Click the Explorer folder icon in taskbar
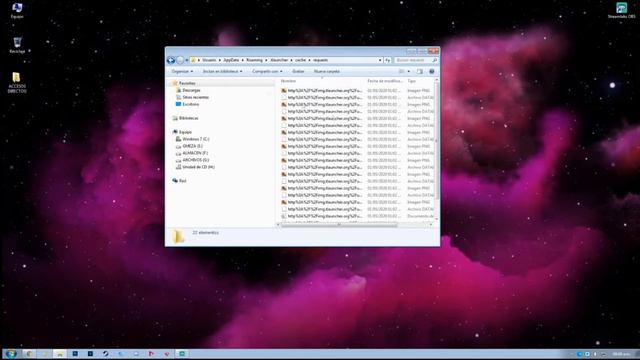This screenshot has width=640, height=360. pyautogui.click(x=60, y=354)
